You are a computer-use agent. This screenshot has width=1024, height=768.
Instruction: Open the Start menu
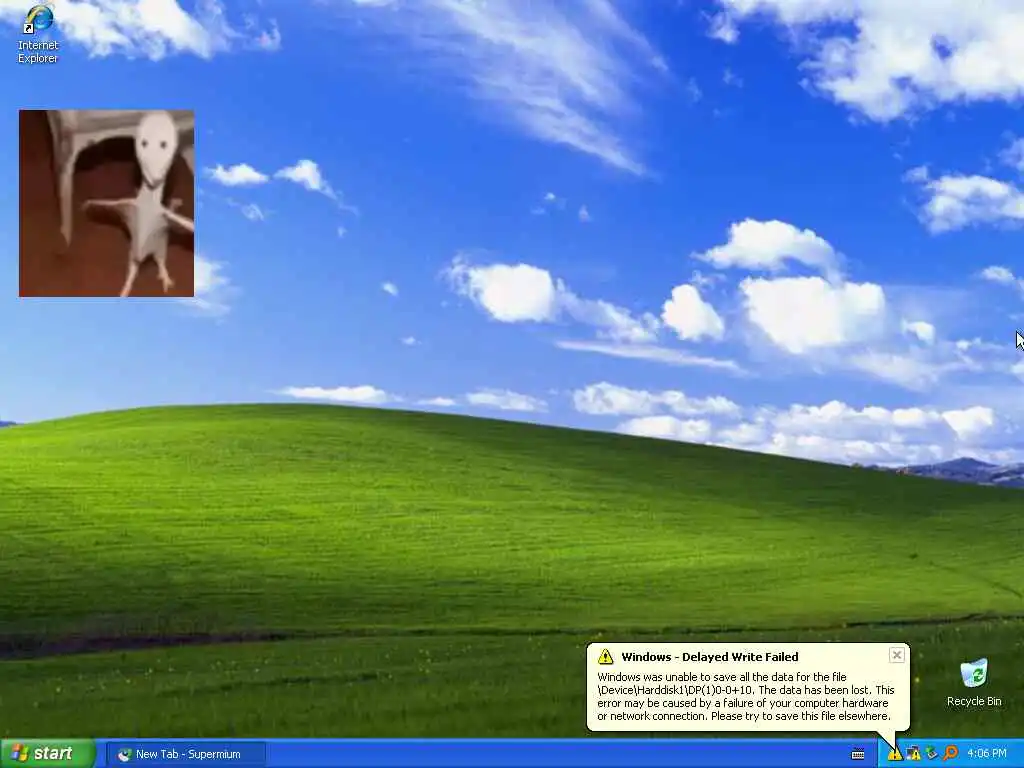[x=48, y=754]
